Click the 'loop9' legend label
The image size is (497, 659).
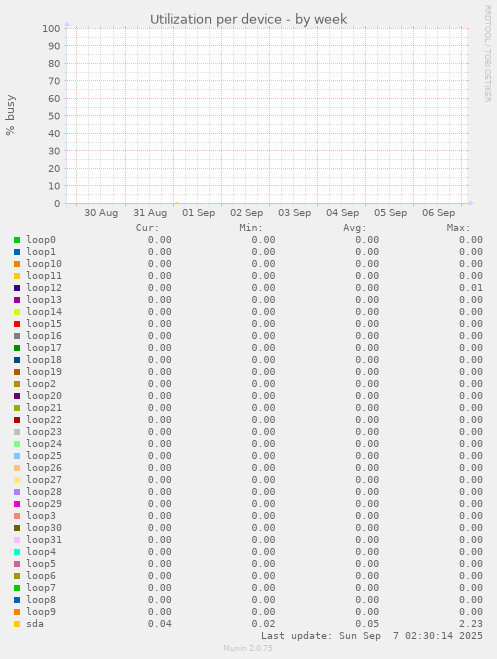(x=41, y=612)
